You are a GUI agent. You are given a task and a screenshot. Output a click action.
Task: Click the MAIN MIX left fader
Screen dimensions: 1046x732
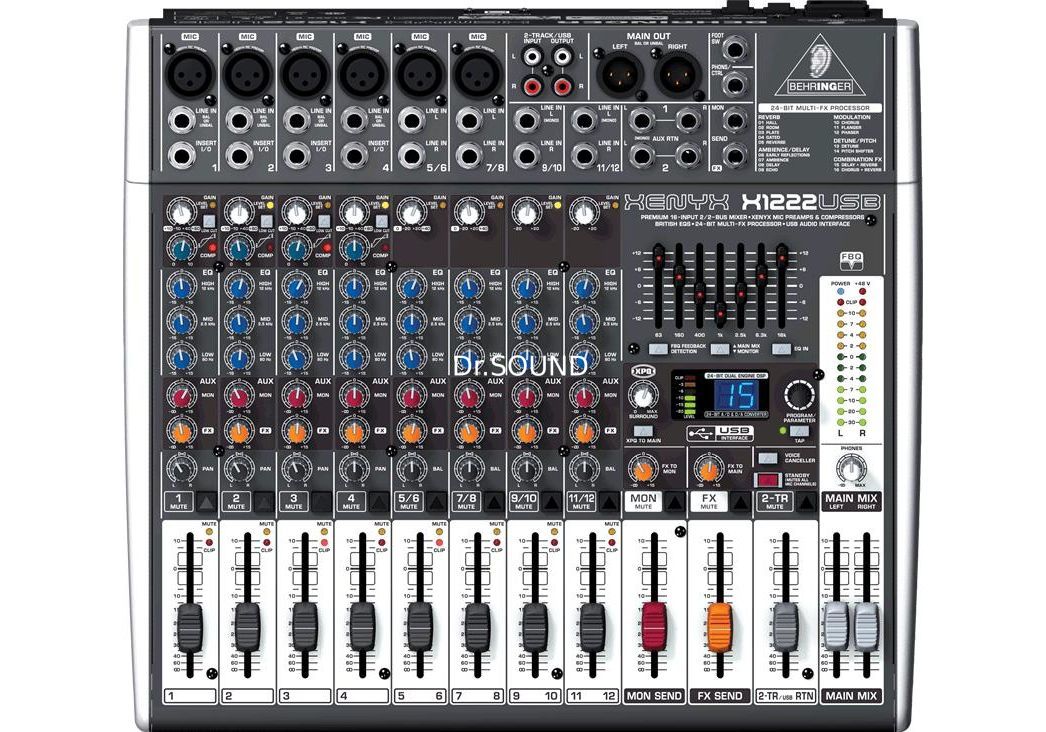tap(837, 628)
